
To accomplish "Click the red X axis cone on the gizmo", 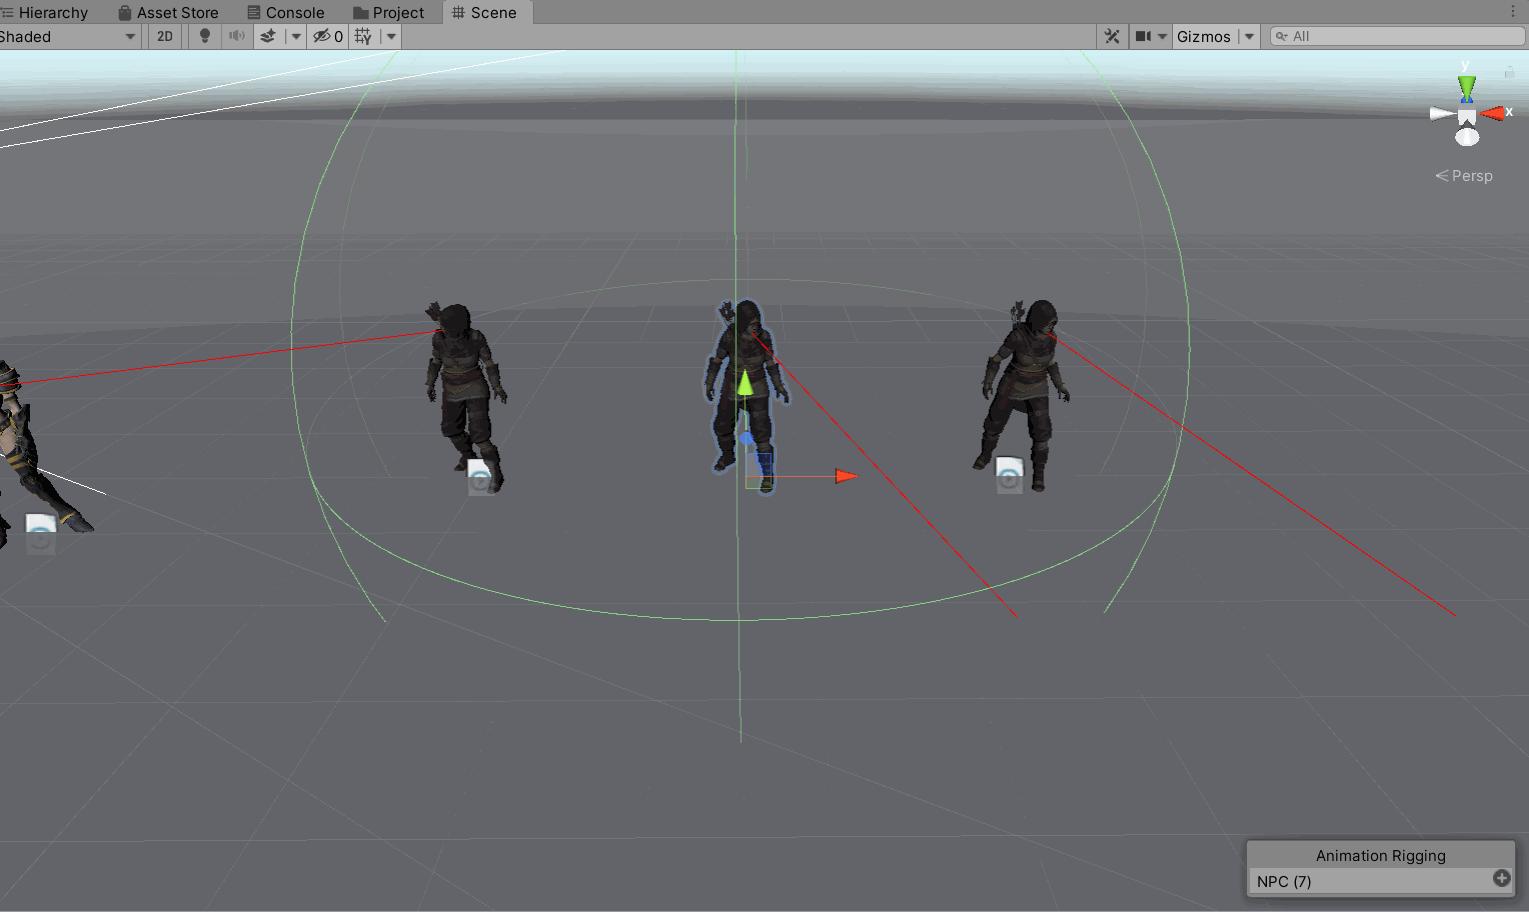I will pyautogui.click(x=1492, y=114).
